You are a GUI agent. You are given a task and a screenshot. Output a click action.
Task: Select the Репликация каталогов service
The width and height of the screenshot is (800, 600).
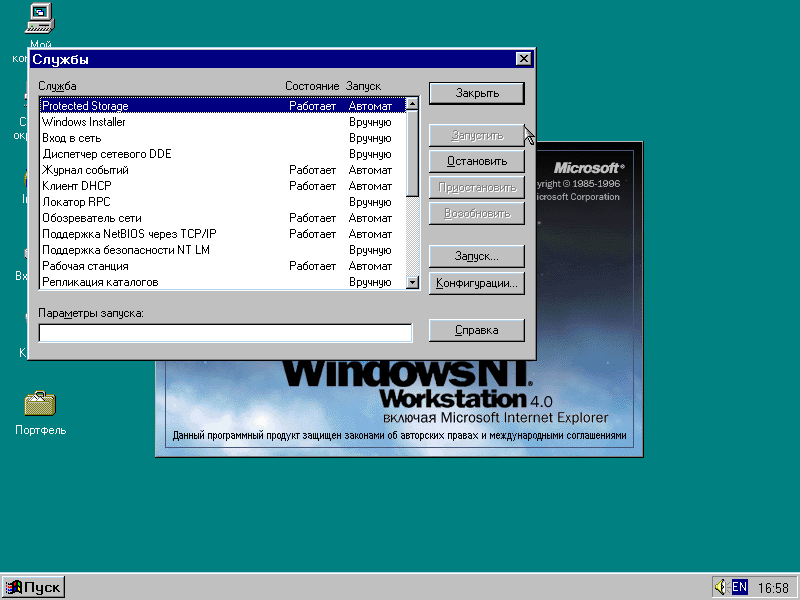click(x=222, y=282)
